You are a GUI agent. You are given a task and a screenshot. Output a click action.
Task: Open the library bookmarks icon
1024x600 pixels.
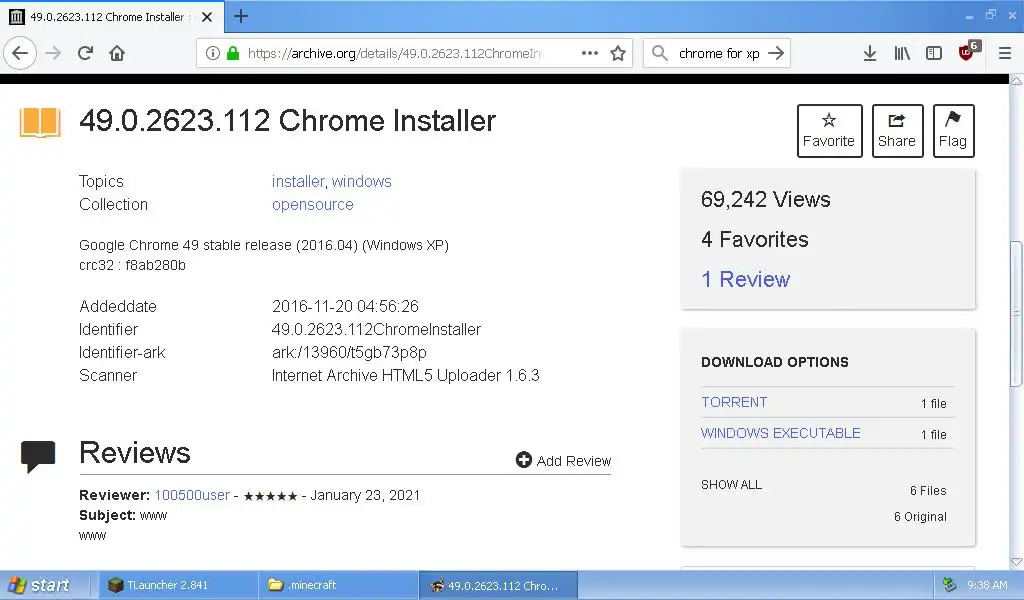pos(902,53)
